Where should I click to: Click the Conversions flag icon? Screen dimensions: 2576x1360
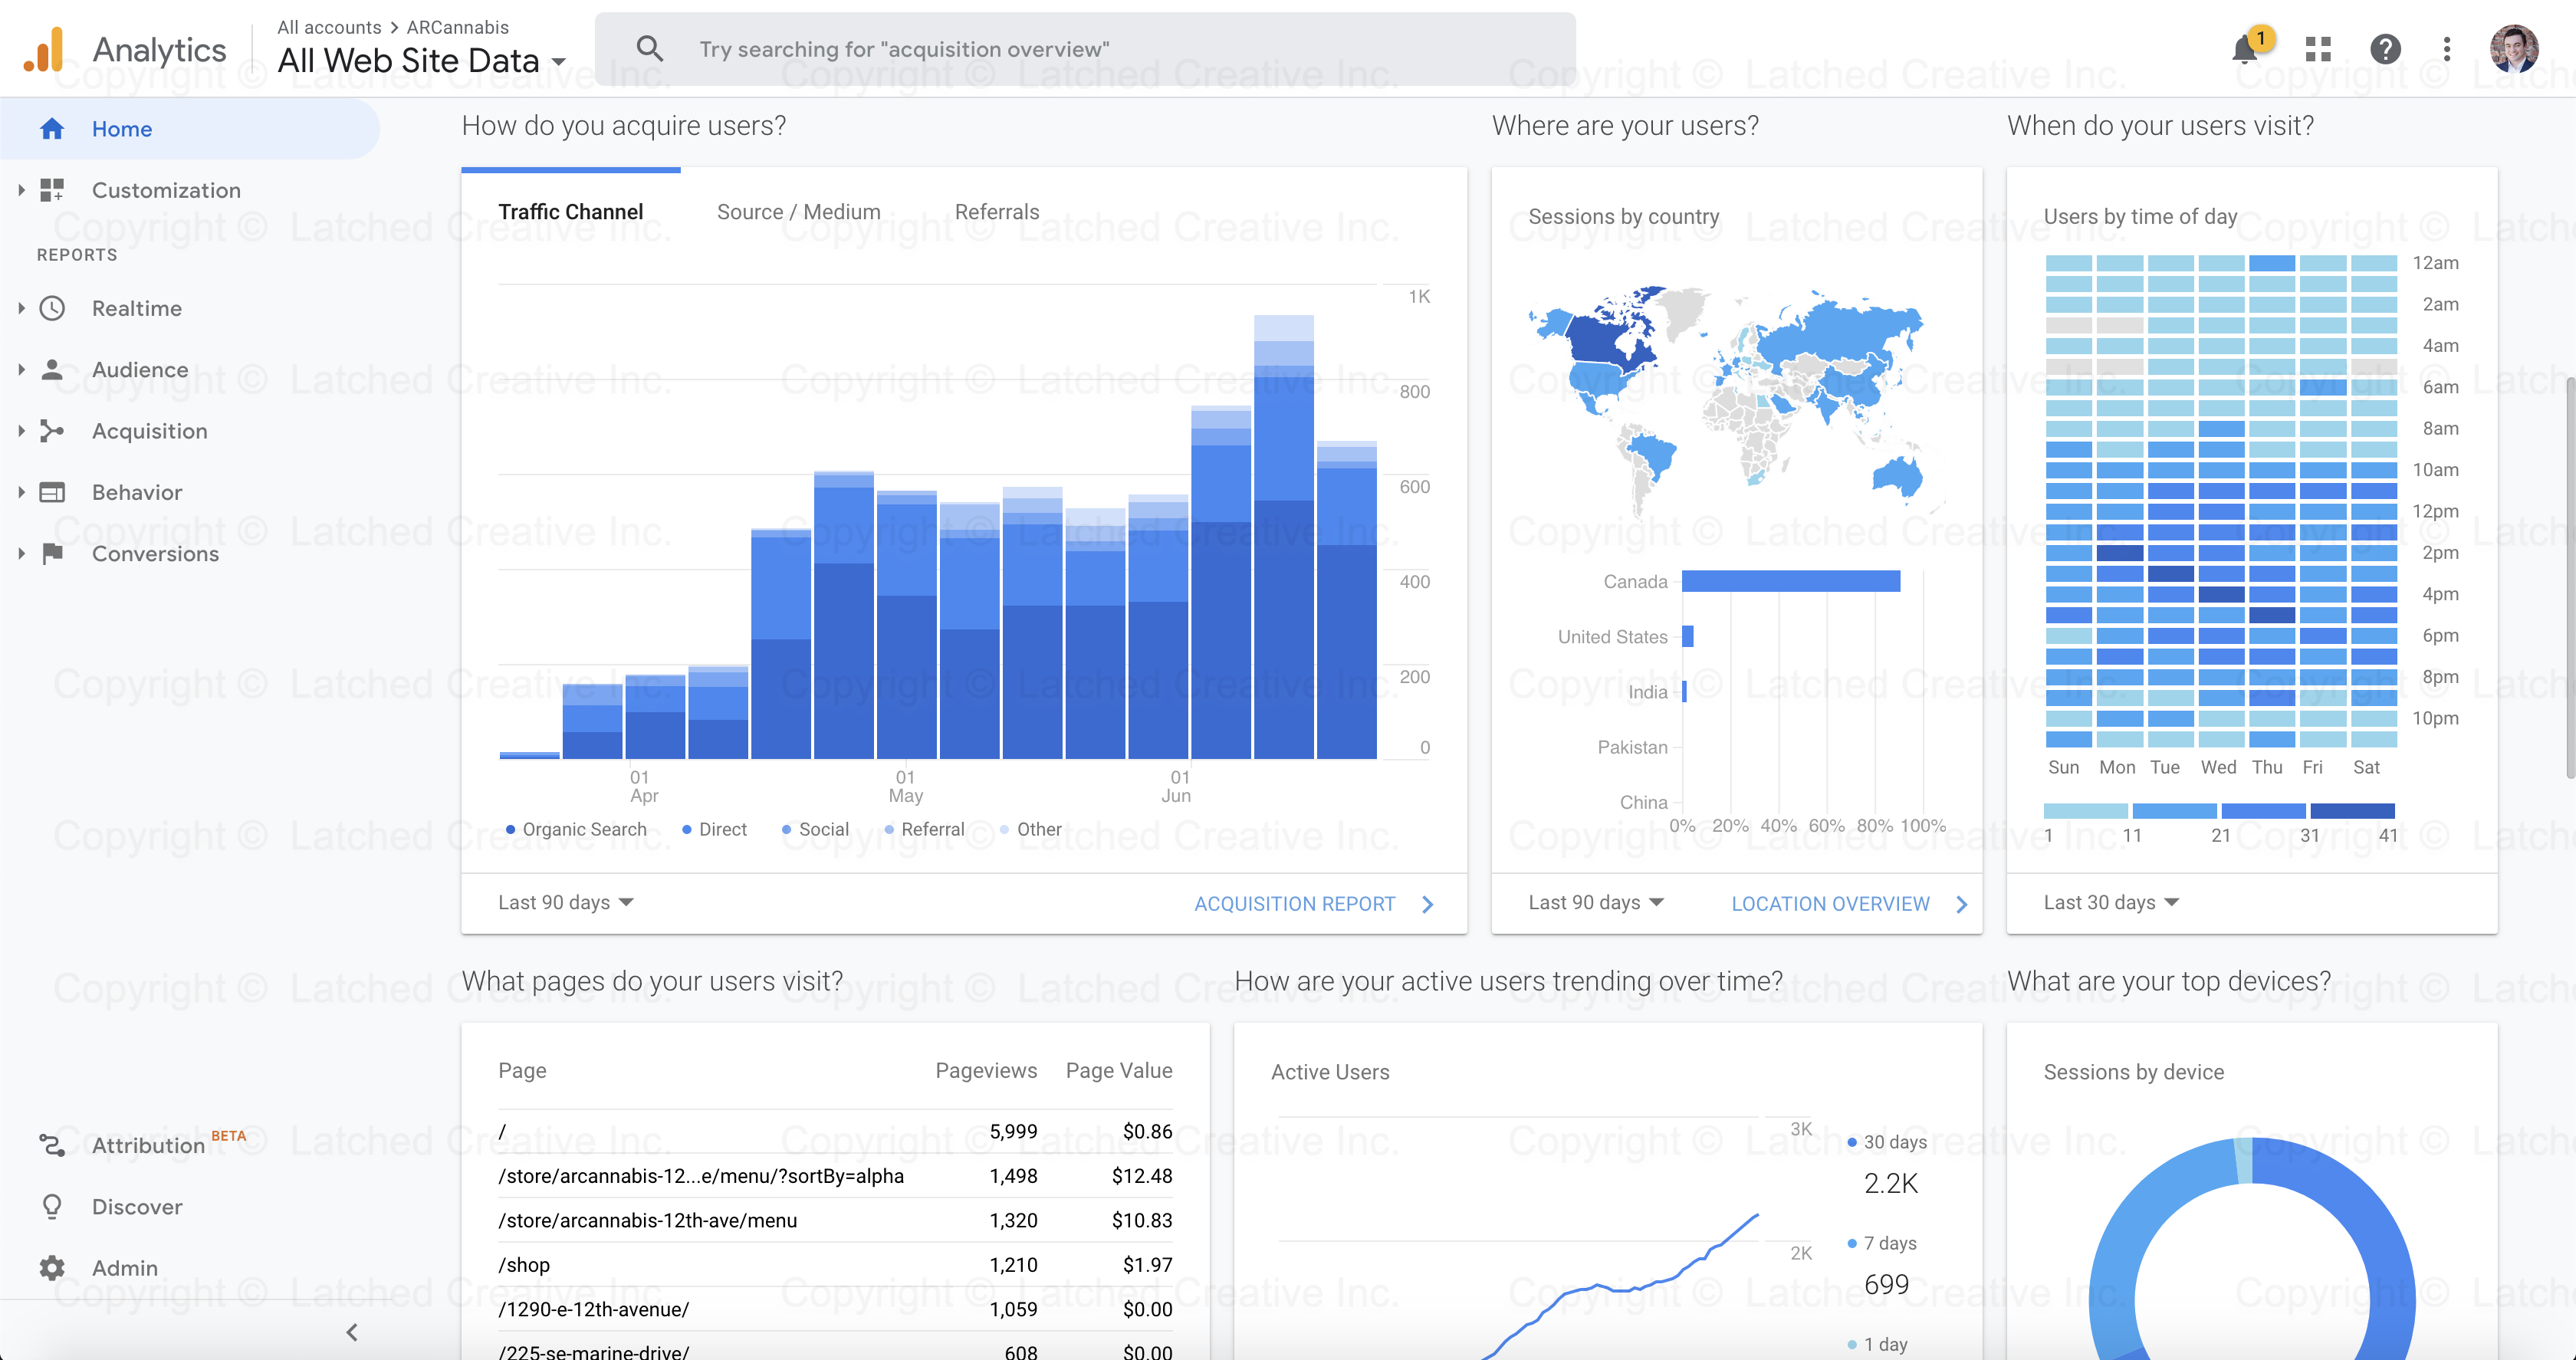tap(52, 553)
